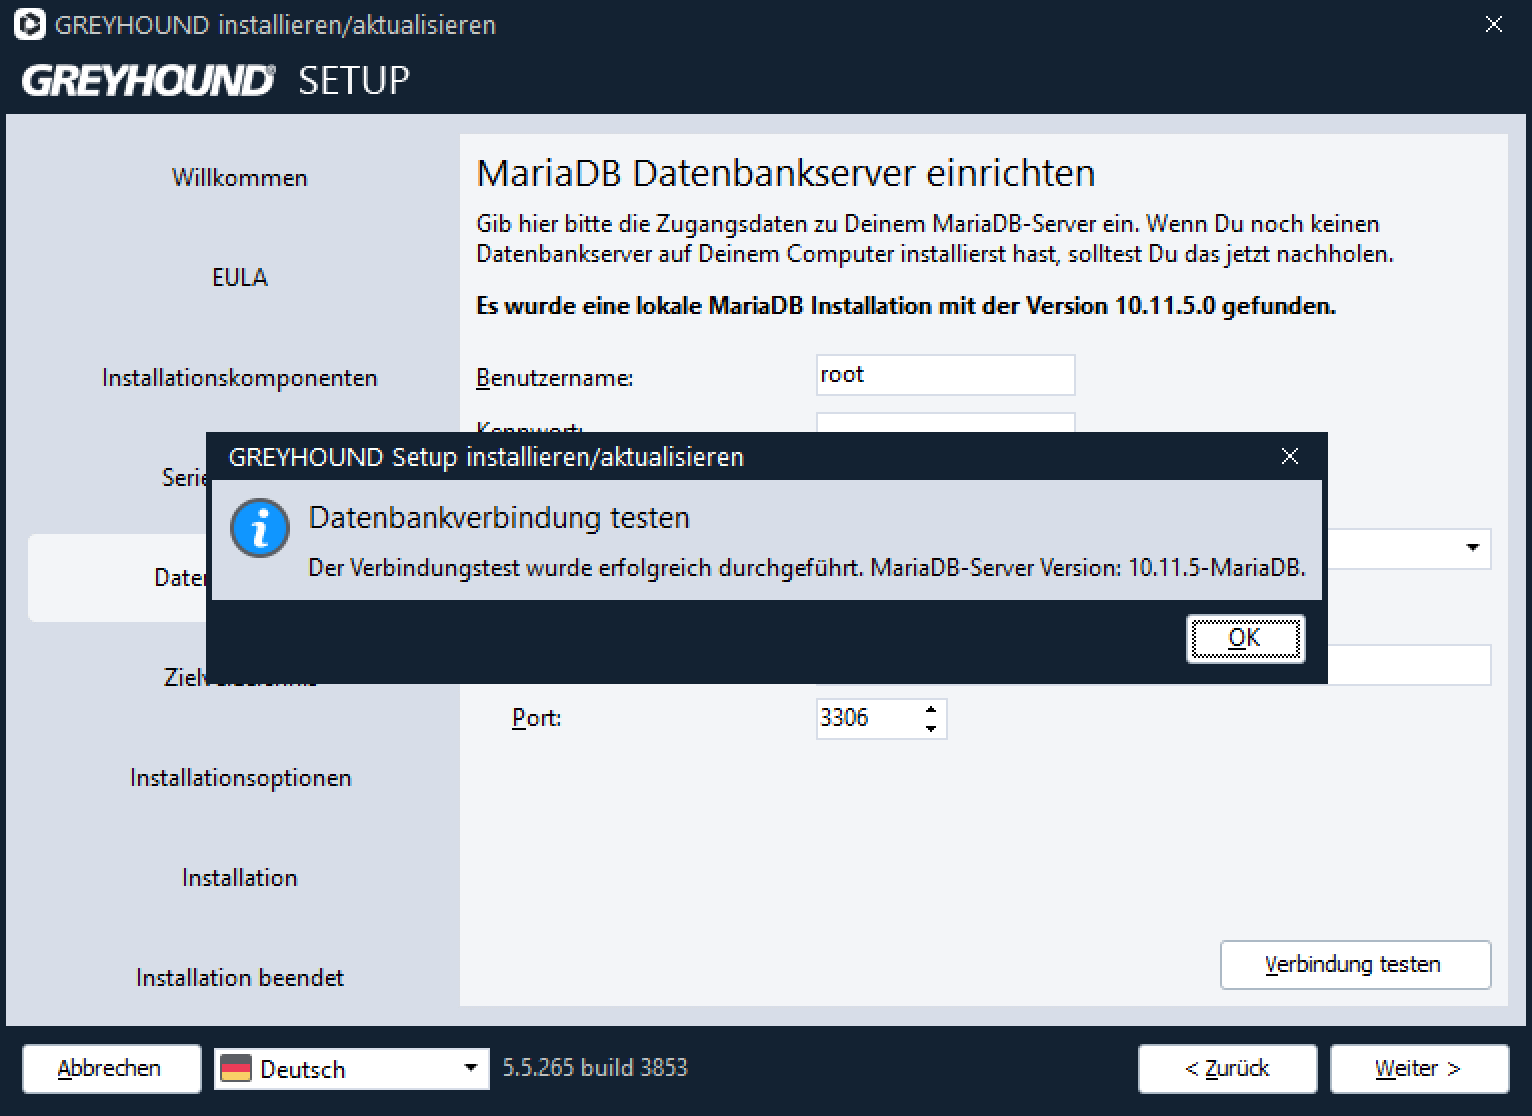Click the German flag icon

click(236, 1069)
